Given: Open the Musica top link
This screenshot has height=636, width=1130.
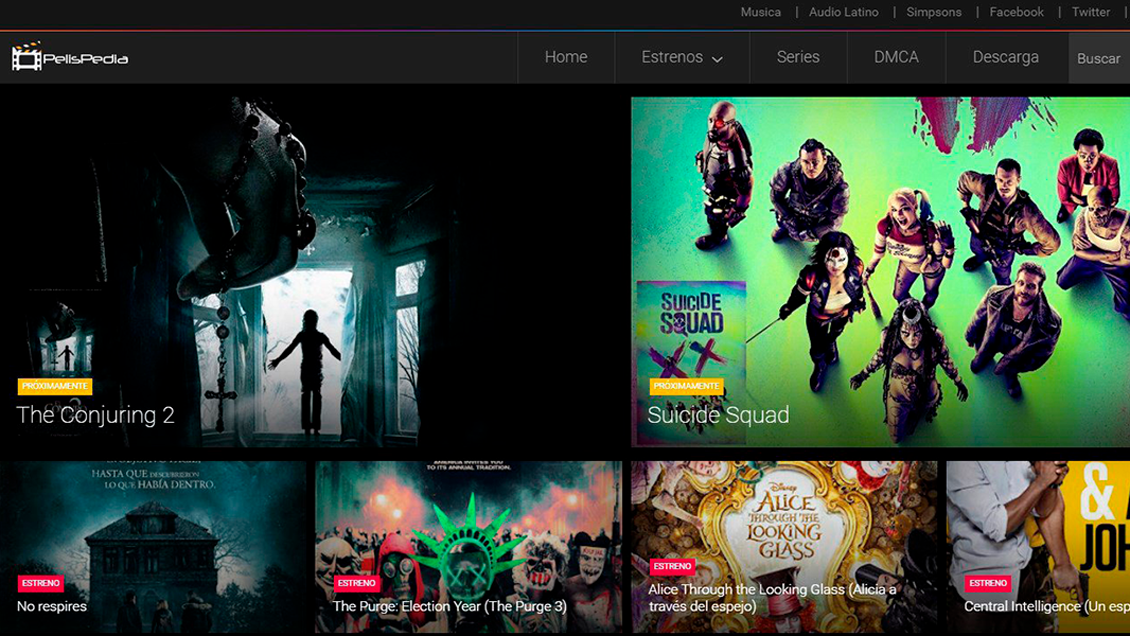Looking at the screenshot, I should tap(761, 12).
